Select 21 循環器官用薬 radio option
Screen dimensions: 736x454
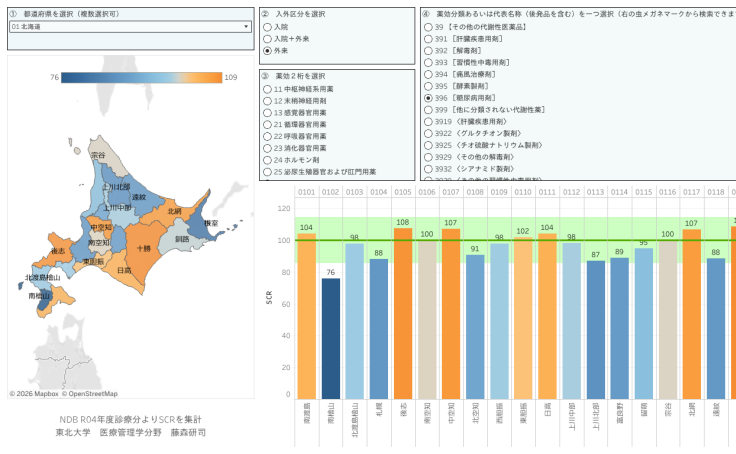267,125
